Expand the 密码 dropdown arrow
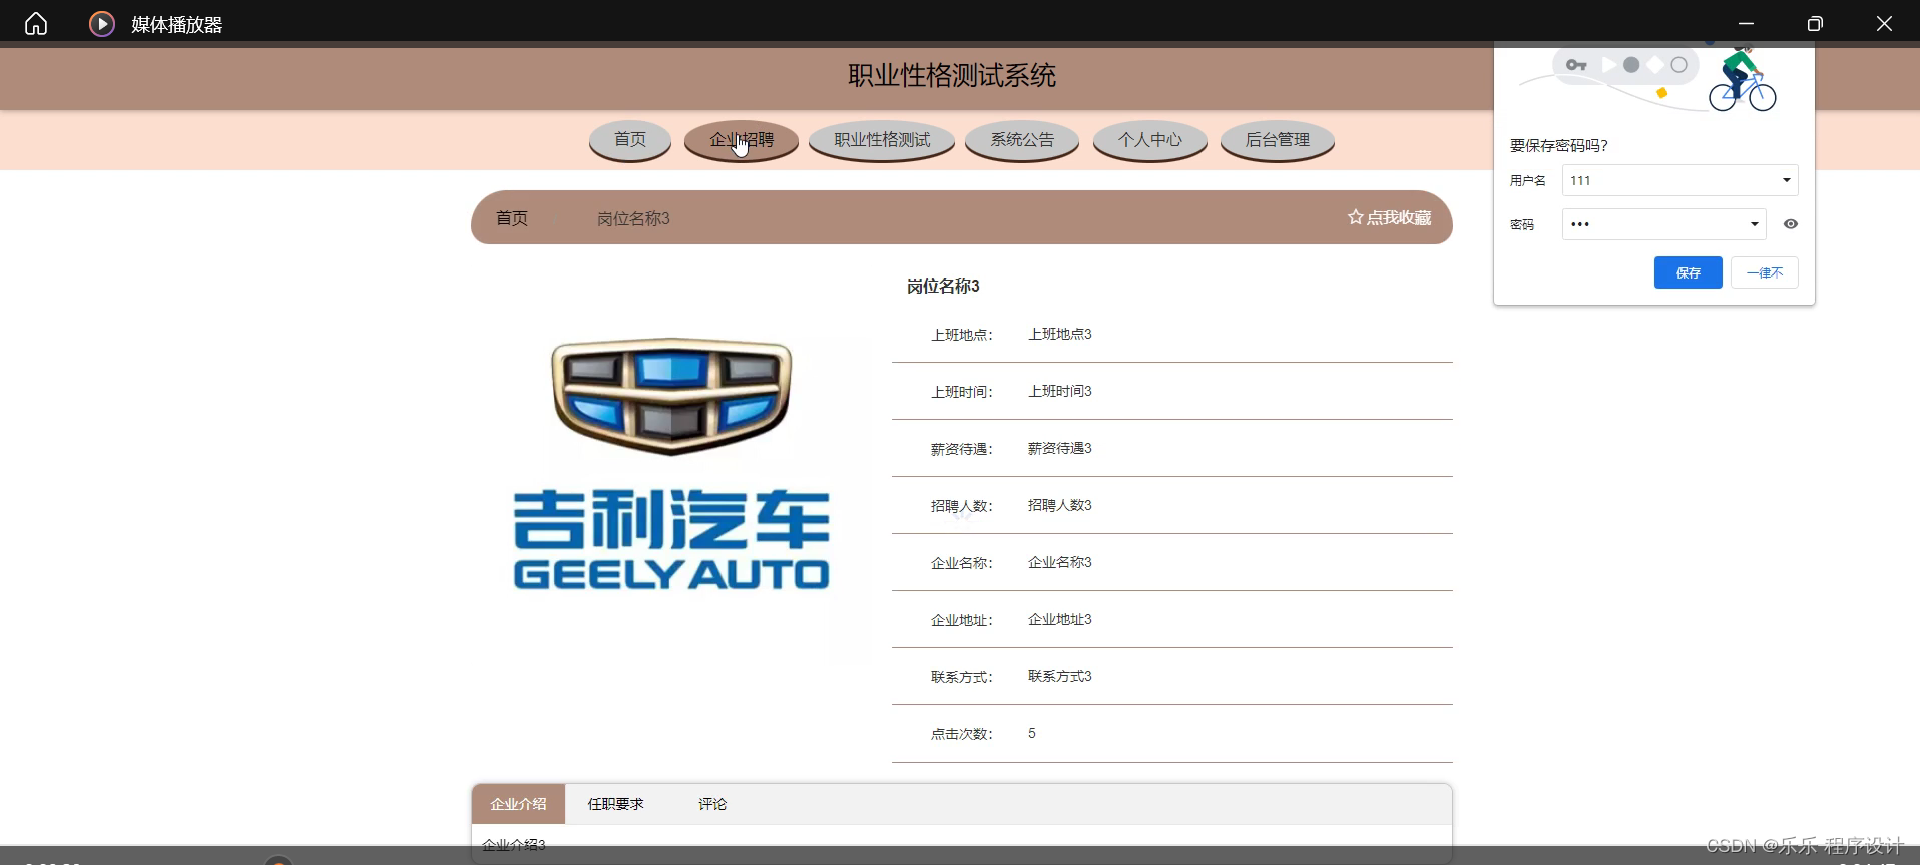This screenshot has width=1920, height=865. [1754, 224]
